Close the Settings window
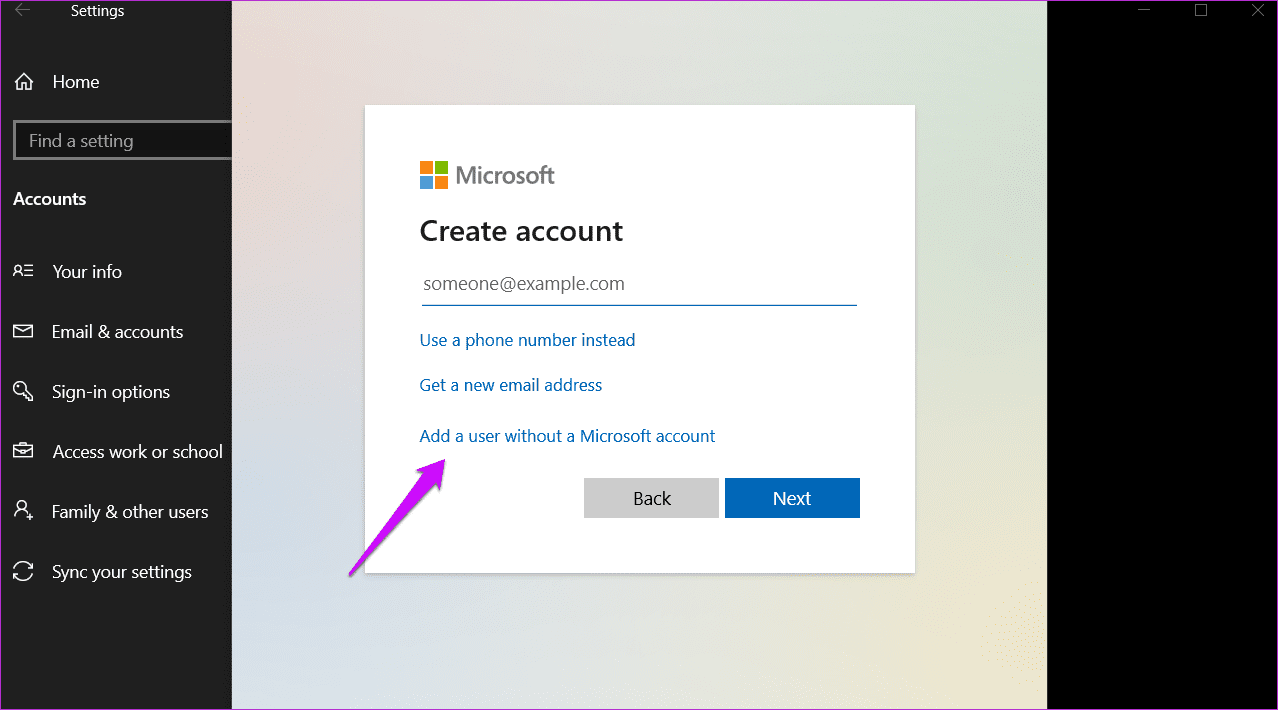 1257,10
